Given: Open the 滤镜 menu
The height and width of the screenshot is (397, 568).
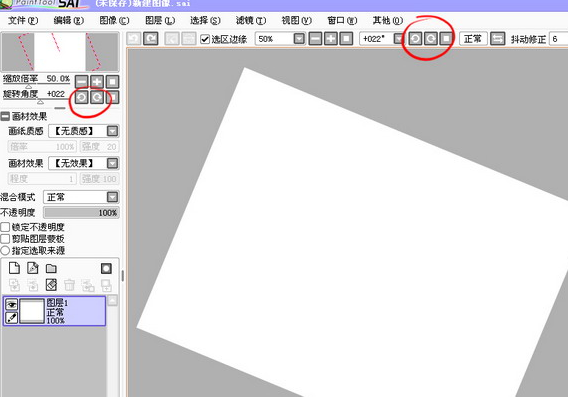Looking at the screenshot, I should point(251,20).
